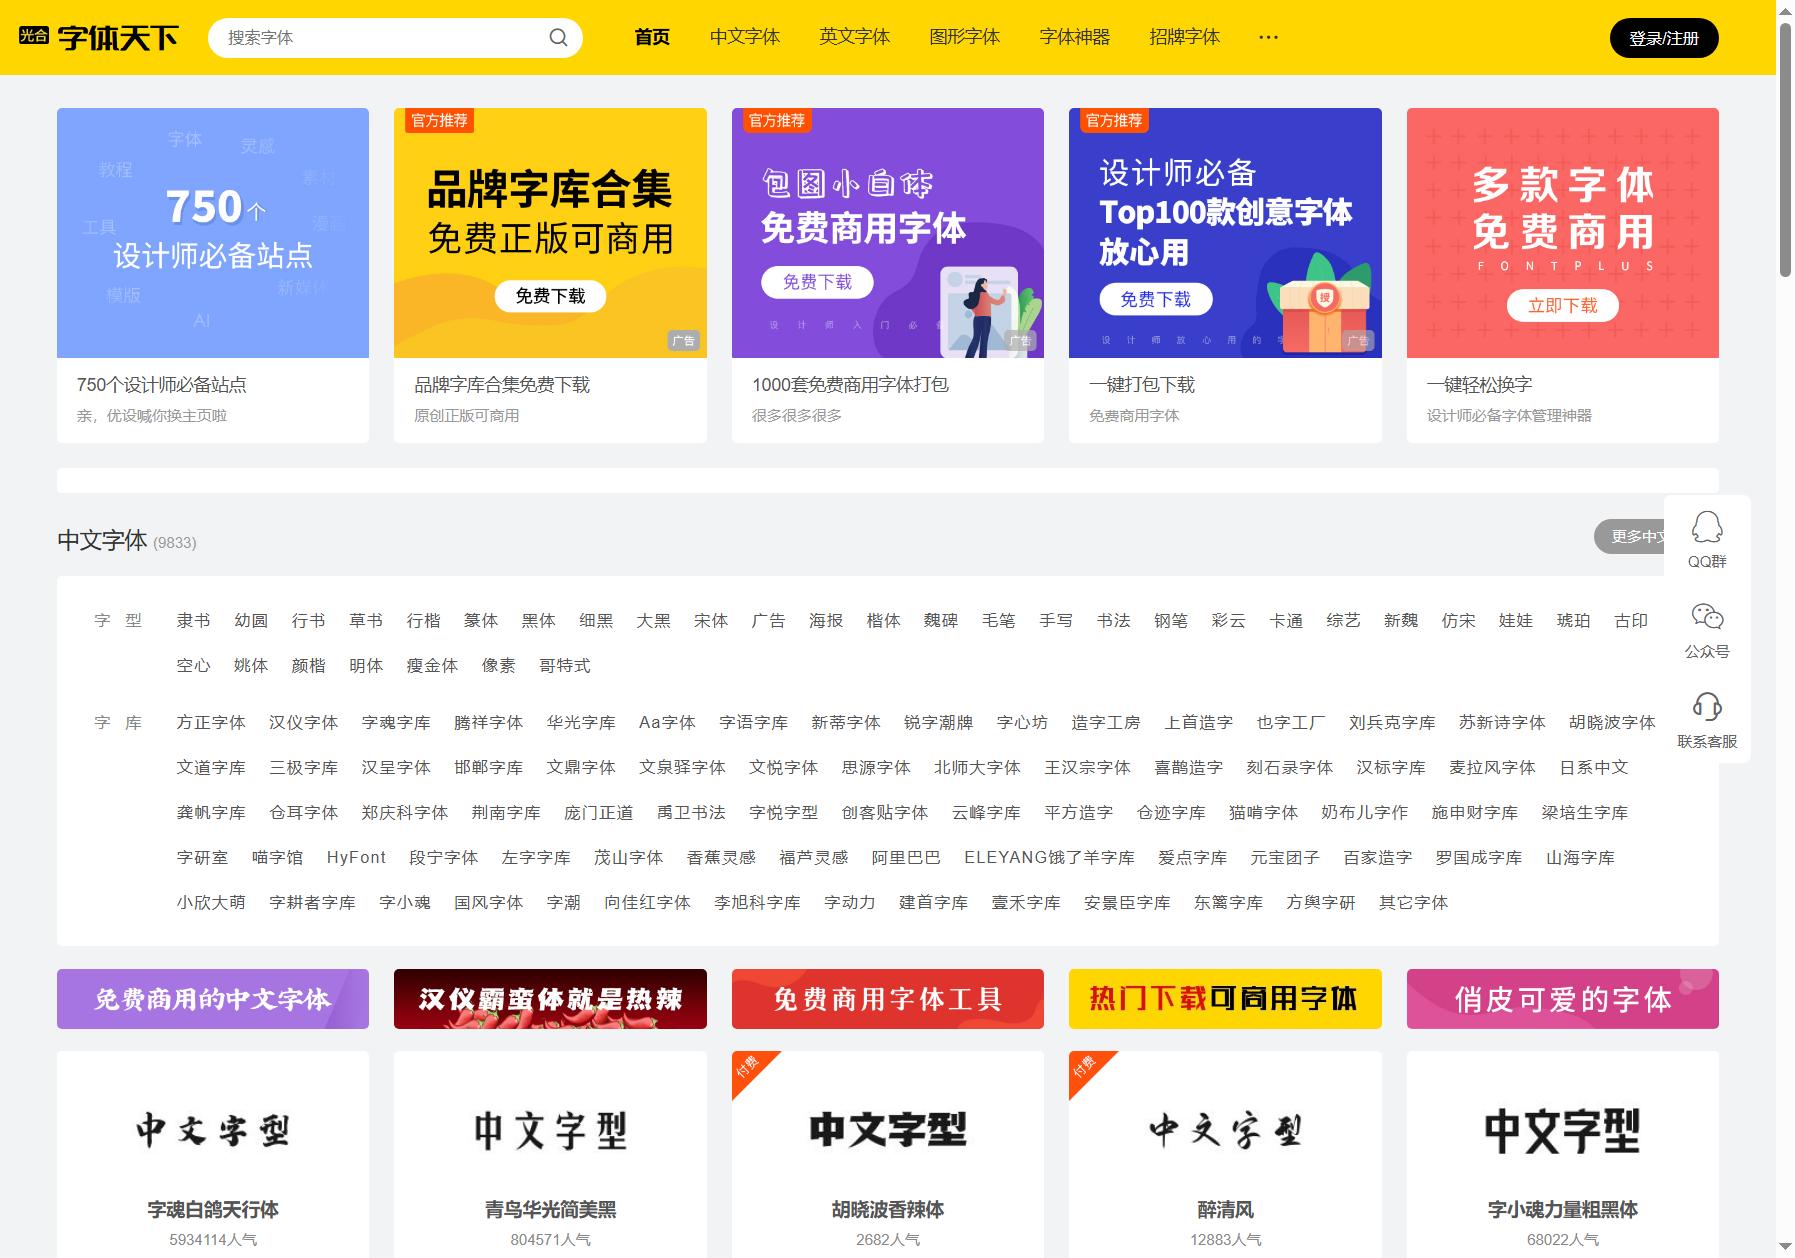
Task: Open the 阿里巴巴 foundry link
Action: click(x=906, y=858)
